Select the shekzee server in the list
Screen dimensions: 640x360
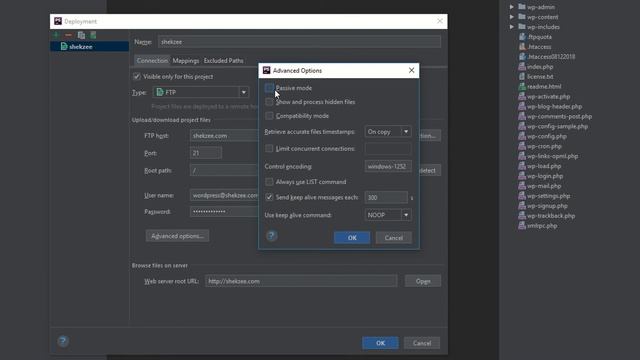tap(89, 47)
